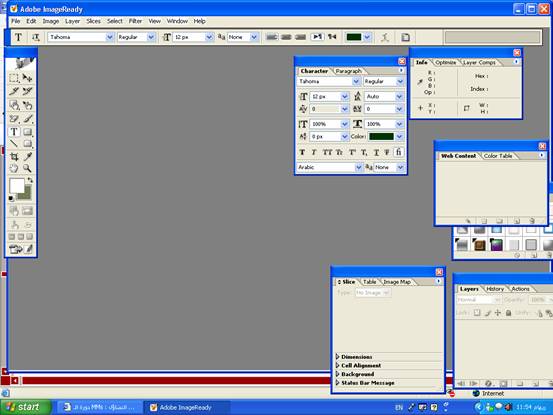Toggle Faux Italic in Character palette
Viewport: 553px width, 415px height.
click(314, 152)
